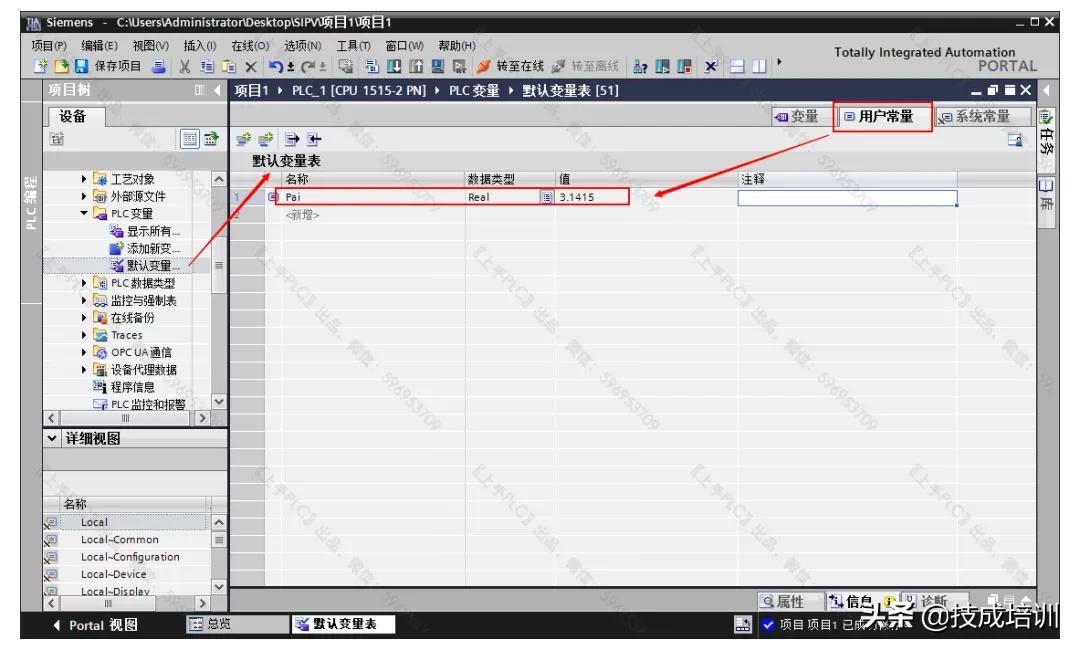Screen dimensions: 1080x650
Task: Click the Export icon in table toolbar
Action: pyautogui.click(x=292, y=139)
